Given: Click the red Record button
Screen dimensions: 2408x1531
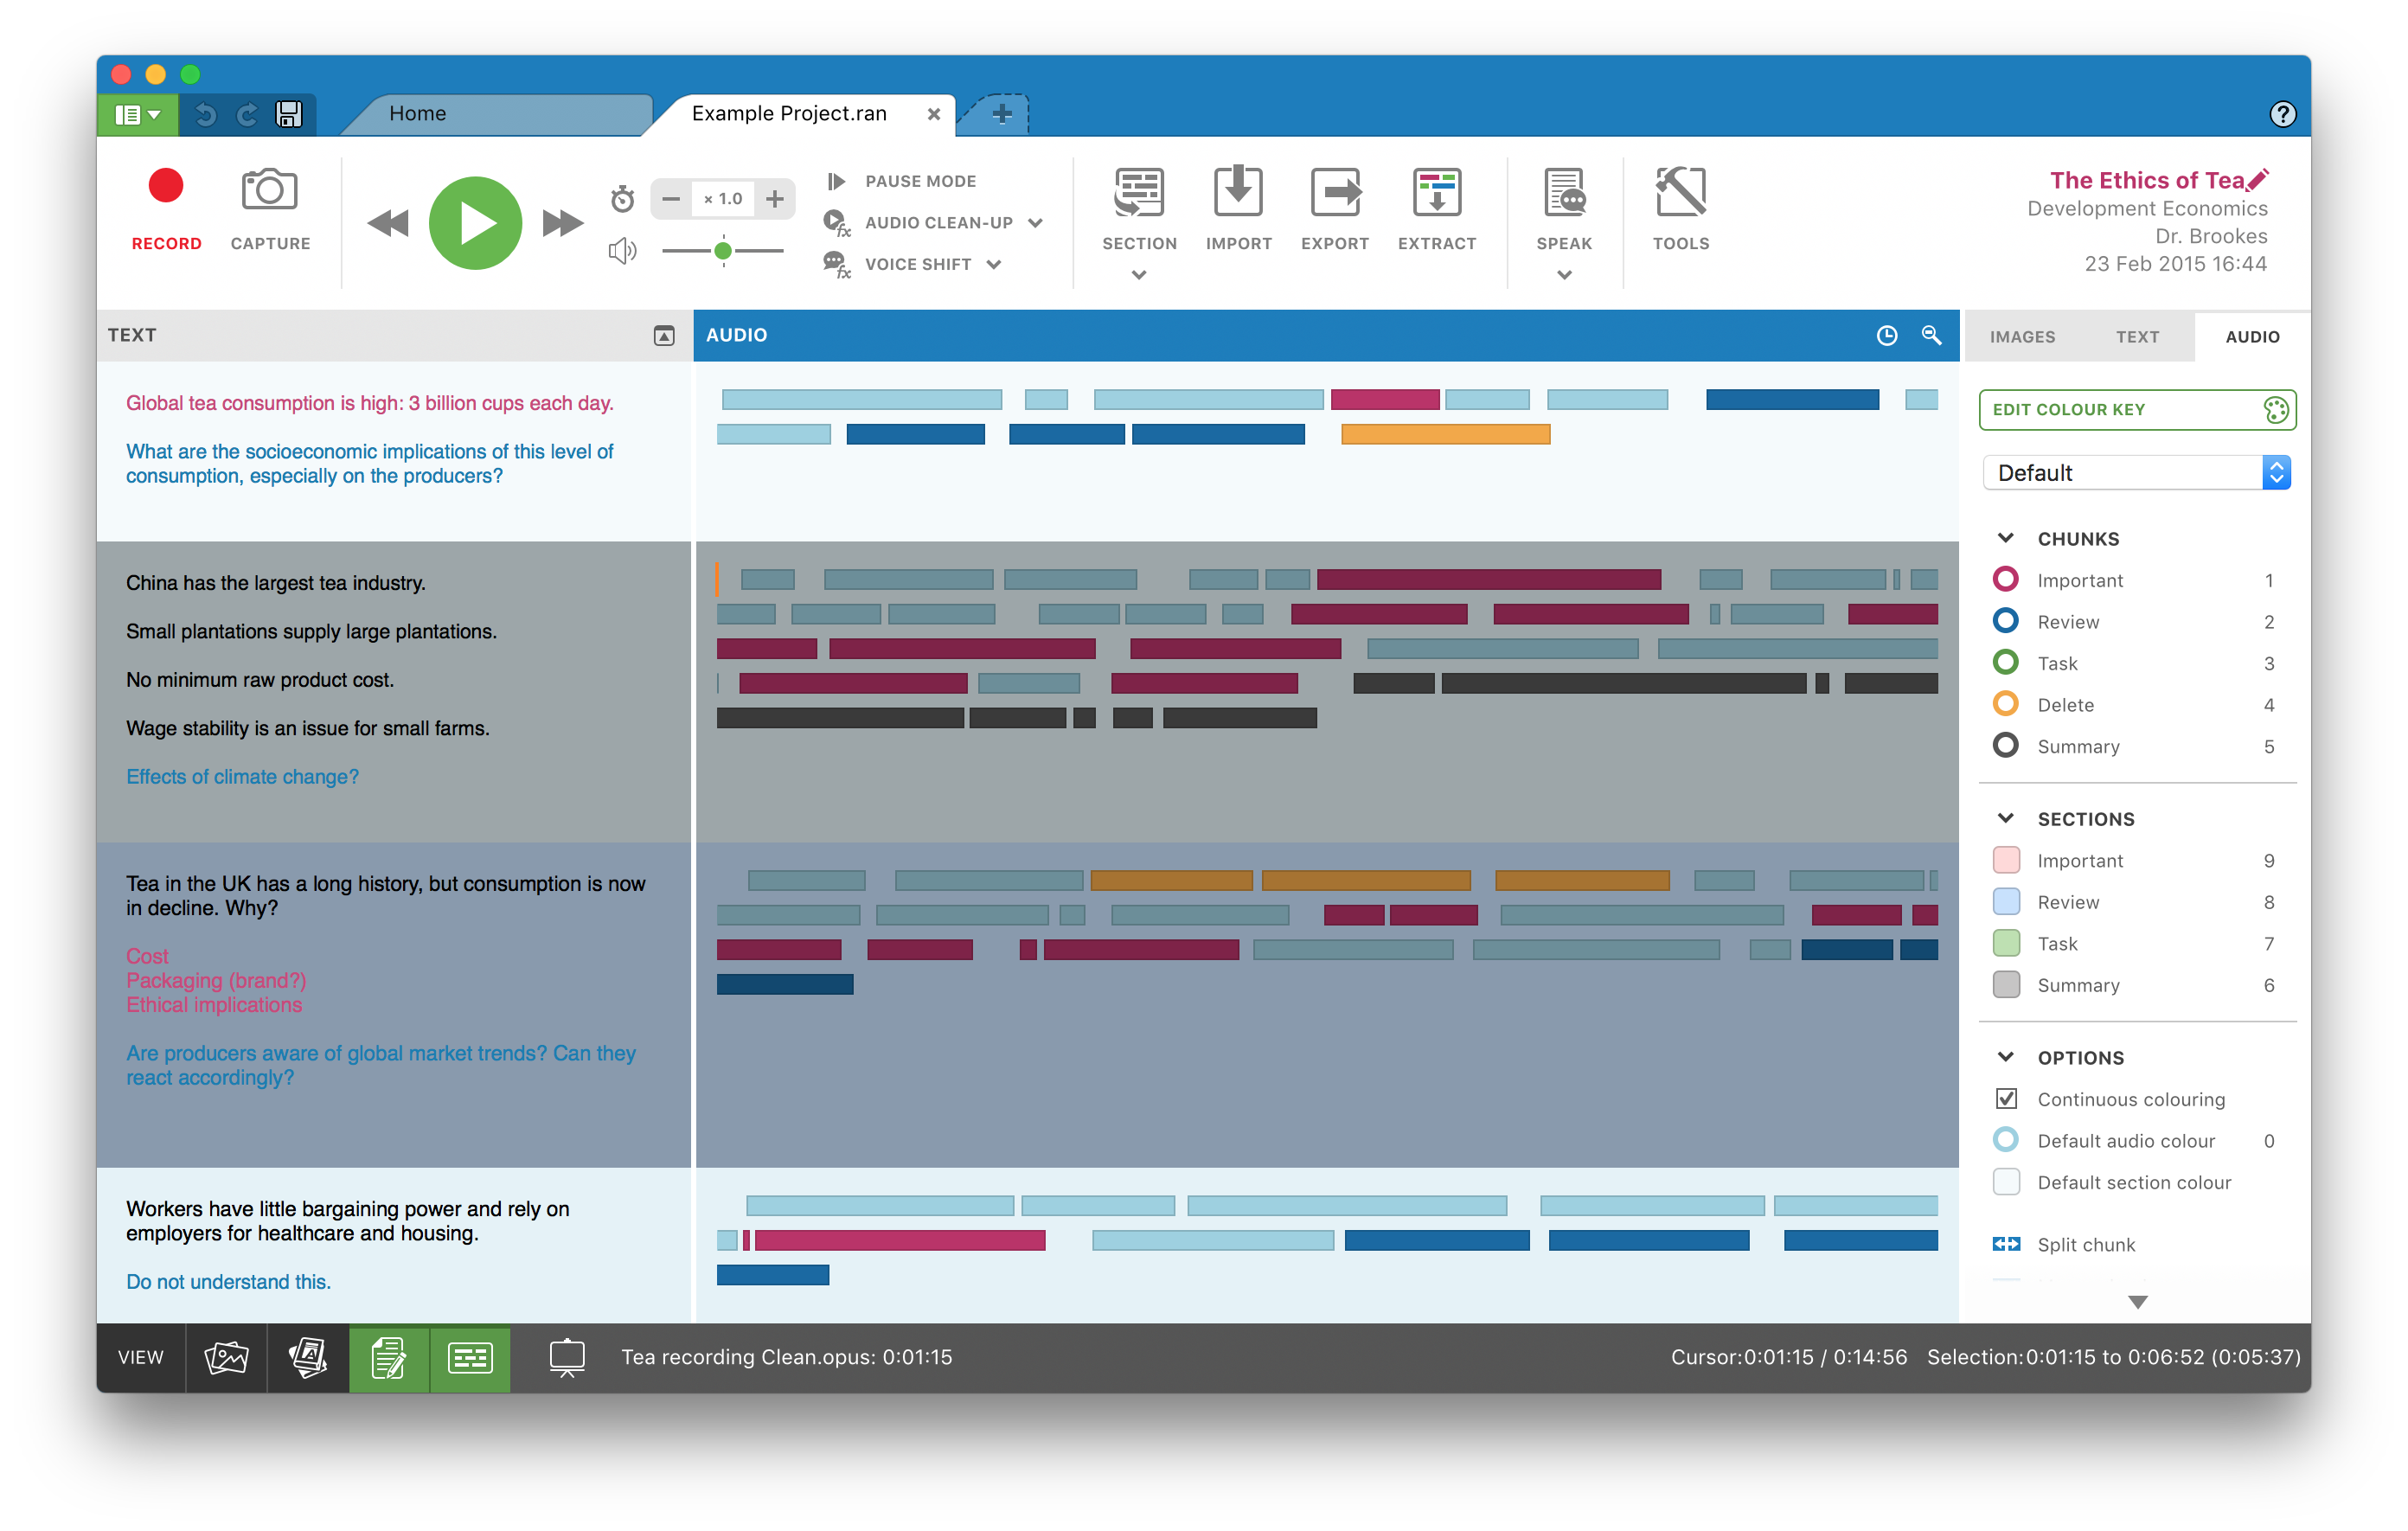Looking at the screenshot, I should [166, 187].
